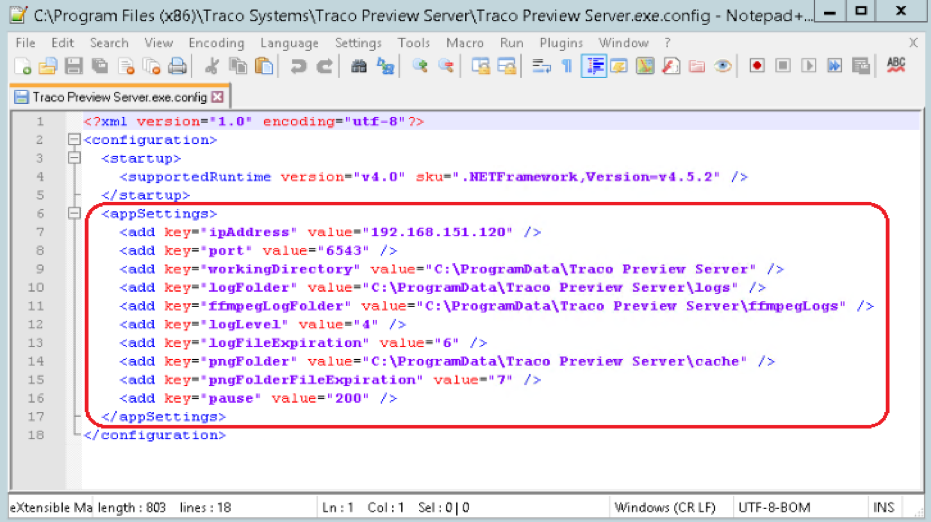Click the ipAddress value 192.168.151.120
Image resolution: width=931 pixels, height=522 pixels.
pos(438,232)
